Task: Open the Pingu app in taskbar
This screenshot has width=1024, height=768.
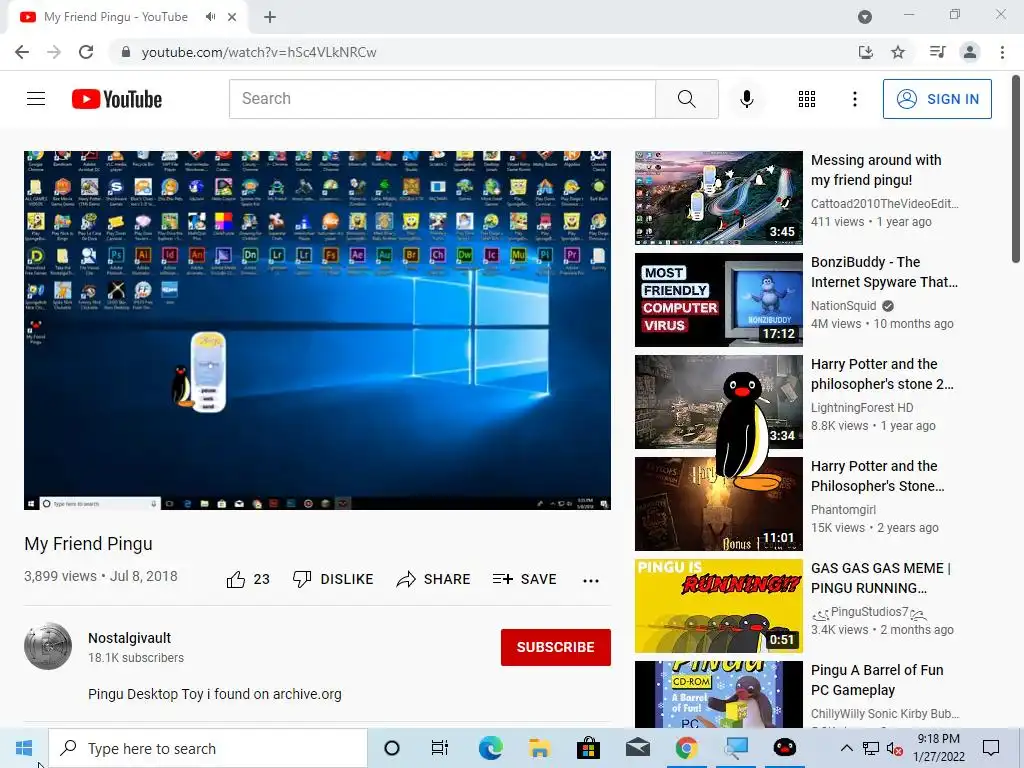Action: tap(784, 748)
